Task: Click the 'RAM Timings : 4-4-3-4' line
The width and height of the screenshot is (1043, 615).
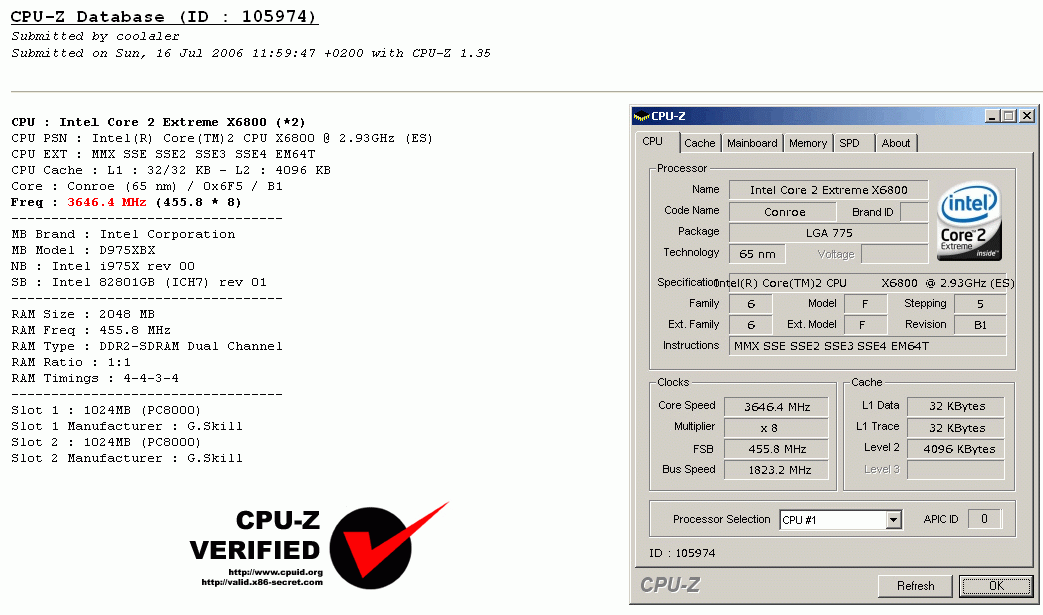Action: click(94, 378)
